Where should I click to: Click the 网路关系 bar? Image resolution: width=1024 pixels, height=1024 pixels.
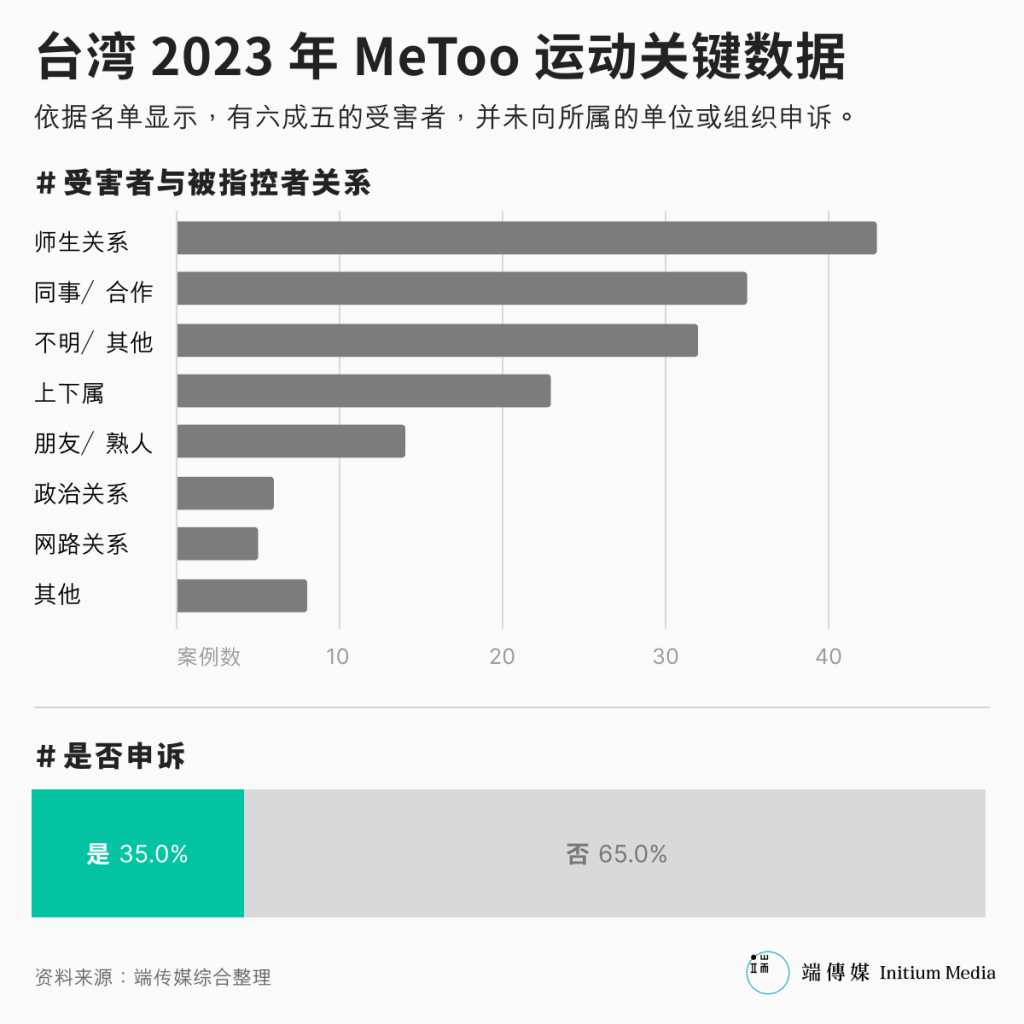point(217,544)
